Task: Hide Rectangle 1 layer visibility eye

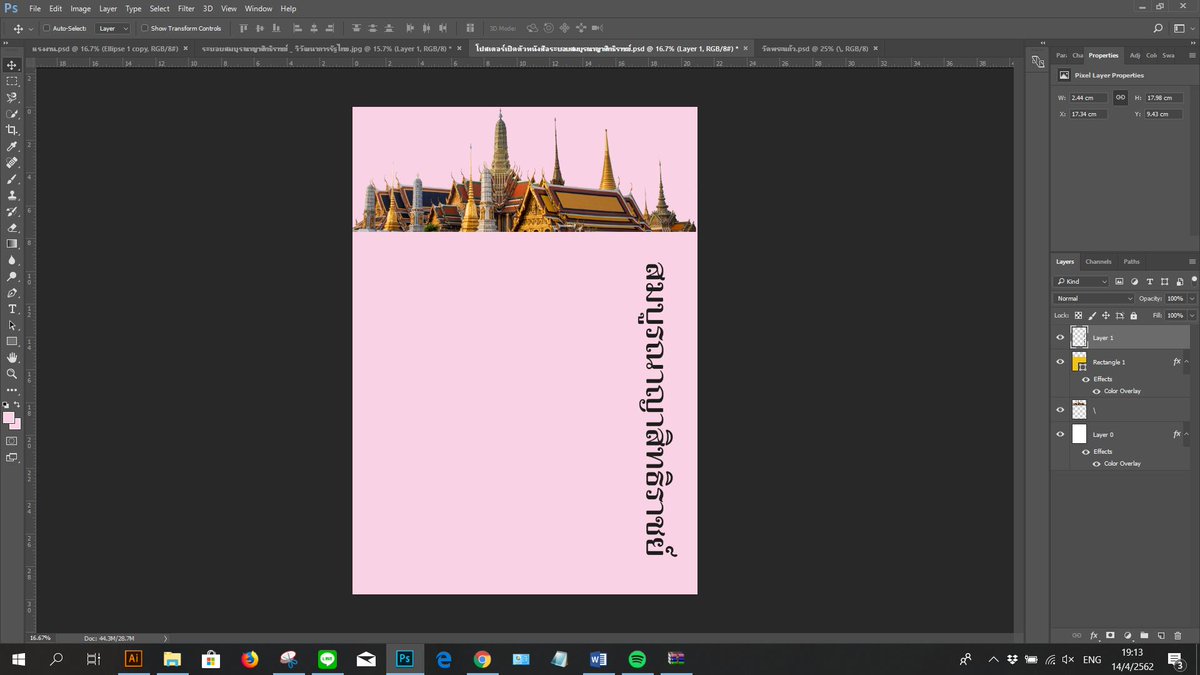Action: [x=1060, y=361]
